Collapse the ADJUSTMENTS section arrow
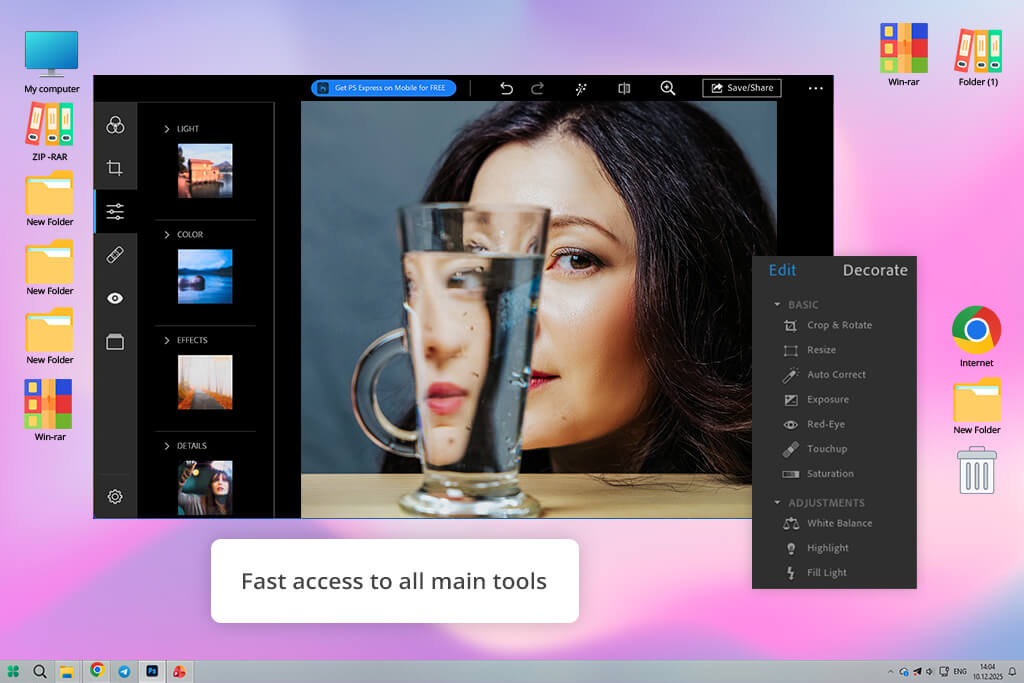 tap(777, 502)
